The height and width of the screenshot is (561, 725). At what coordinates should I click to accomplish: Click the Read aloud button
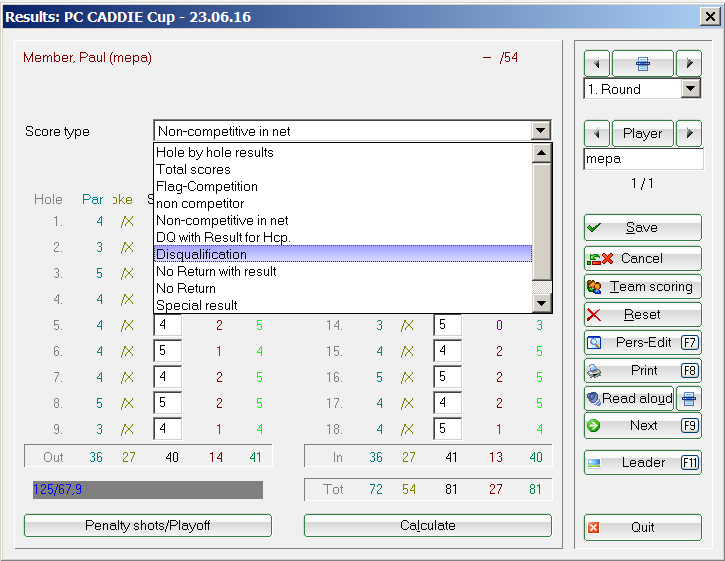point(629,399)
